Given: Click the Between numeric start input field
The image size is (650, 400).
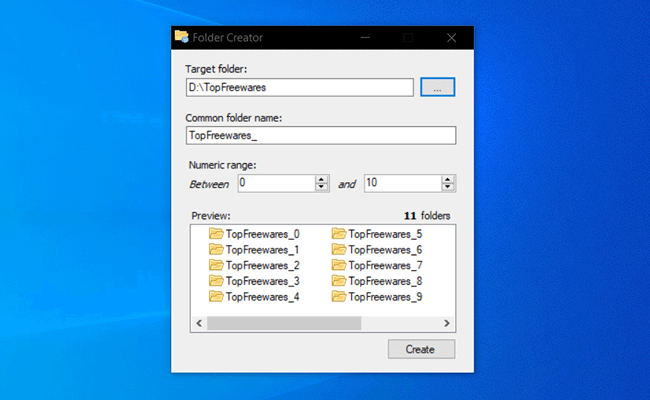Looking at the screenshot, I should [x=275, y=183].
